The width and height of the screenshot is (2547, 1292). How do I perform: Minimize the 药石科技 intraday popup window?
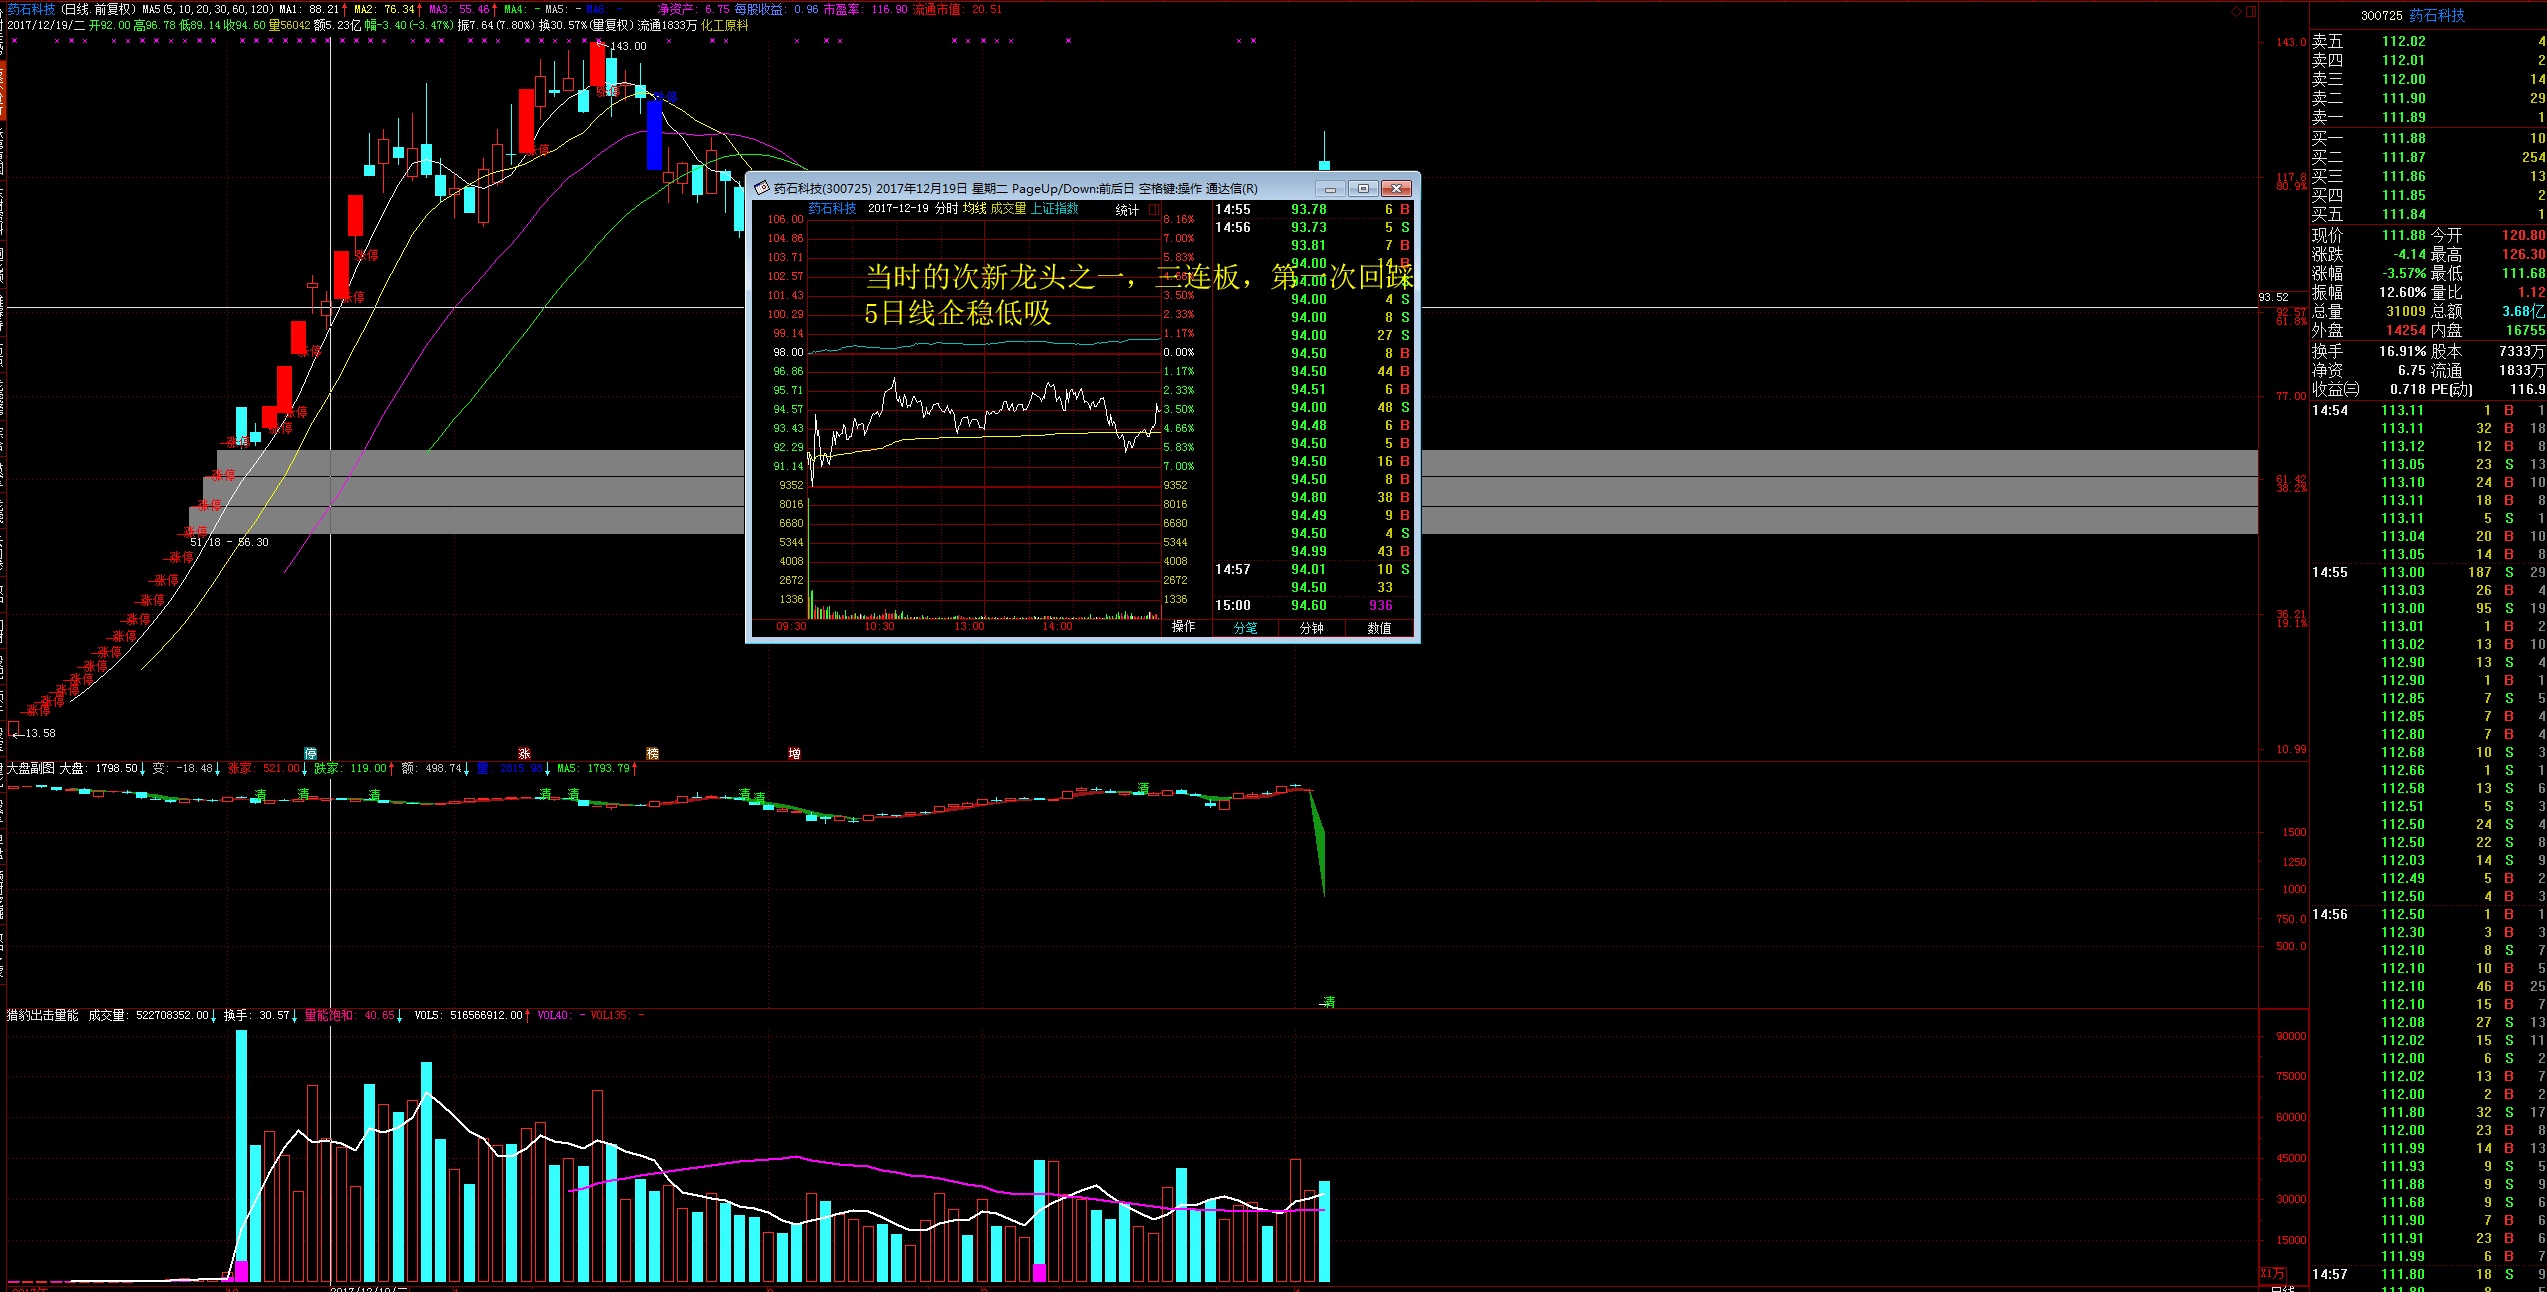point(1330,188)
